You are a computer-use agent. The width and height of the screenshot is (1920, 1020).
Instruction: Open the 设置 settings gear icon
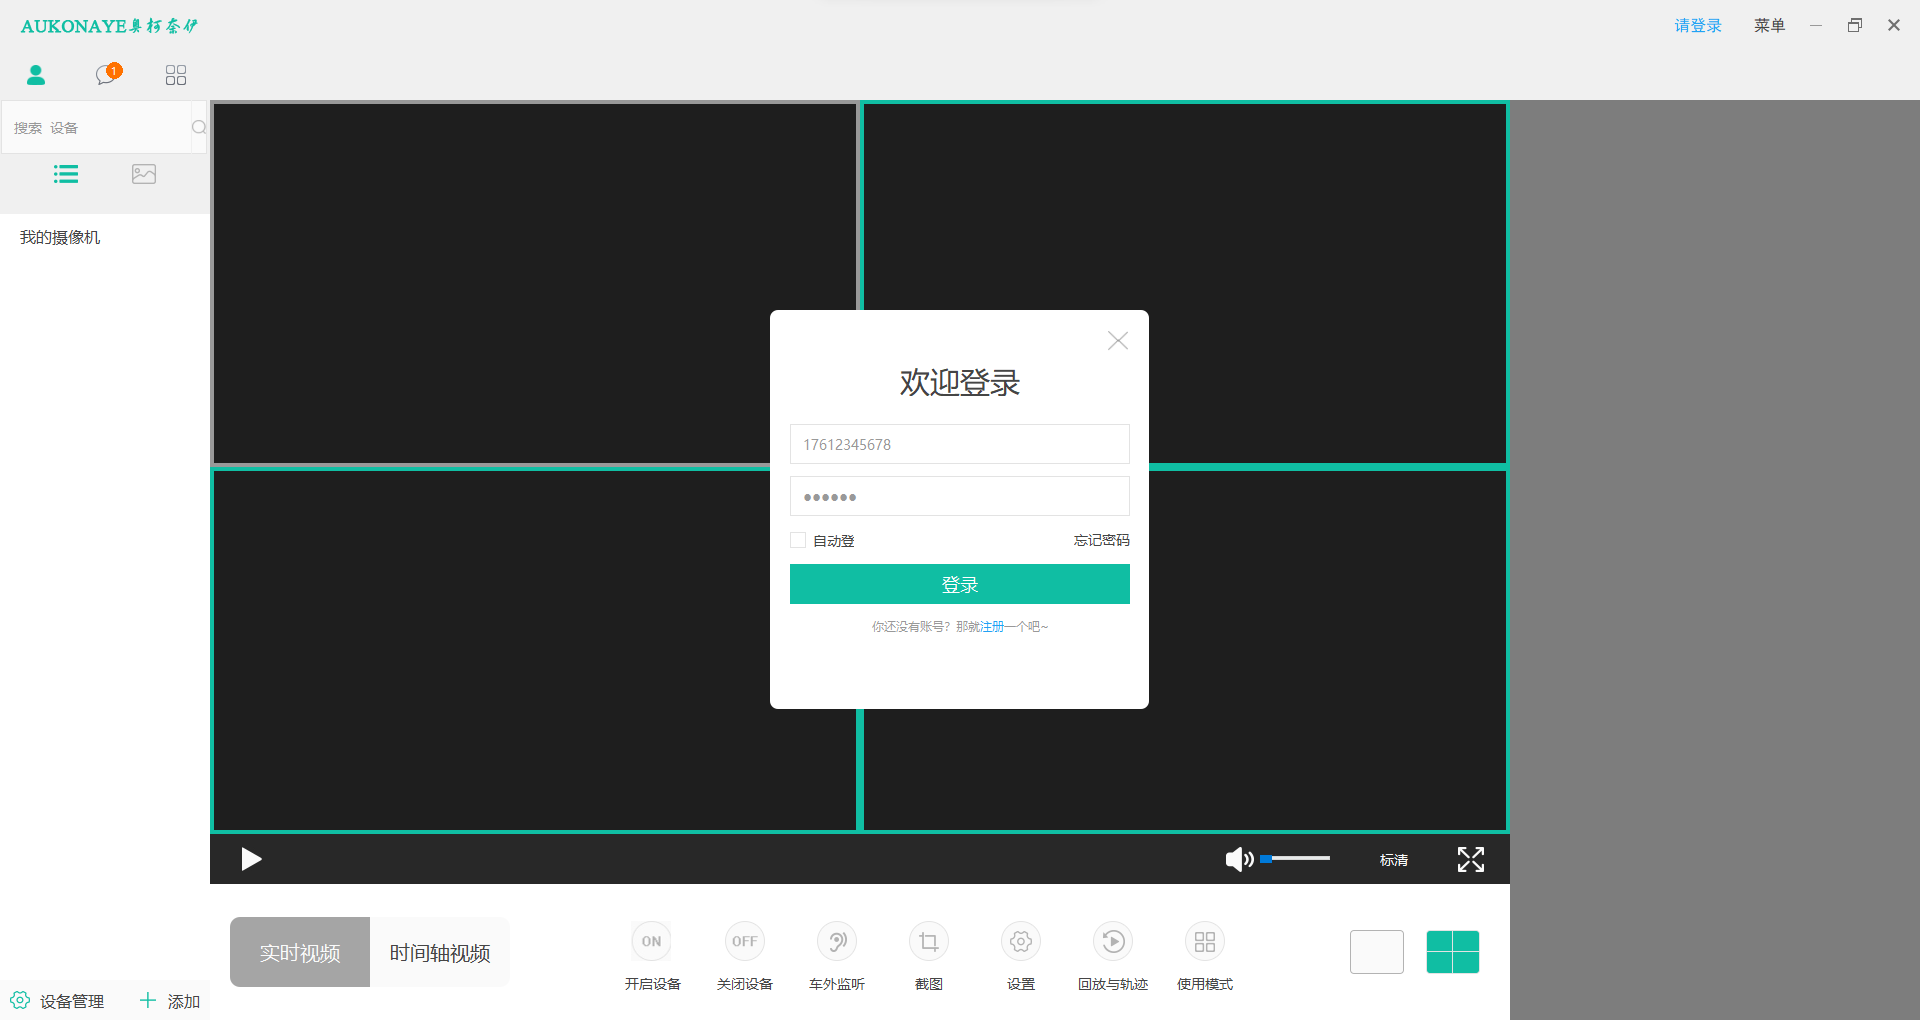coord(1021,941)
